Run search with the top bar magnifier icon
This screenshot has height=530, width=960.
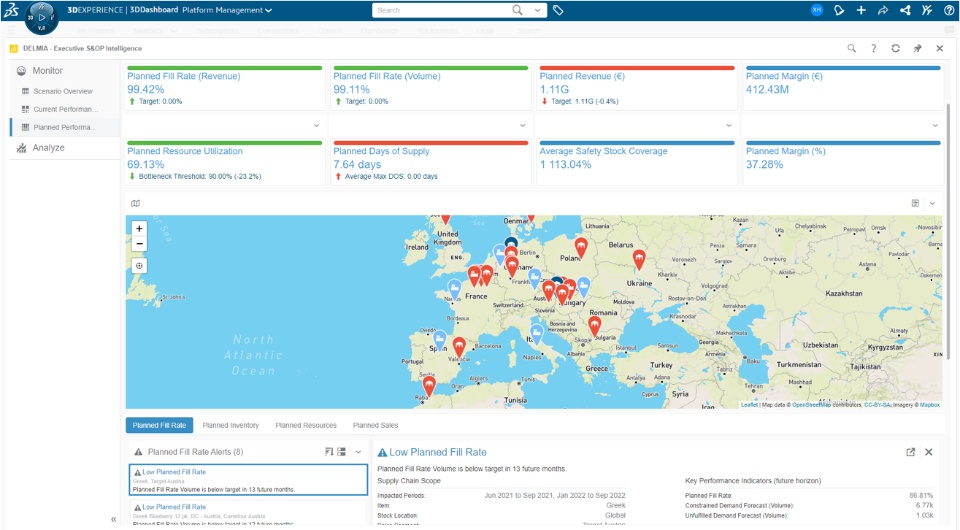pos(517,10)
